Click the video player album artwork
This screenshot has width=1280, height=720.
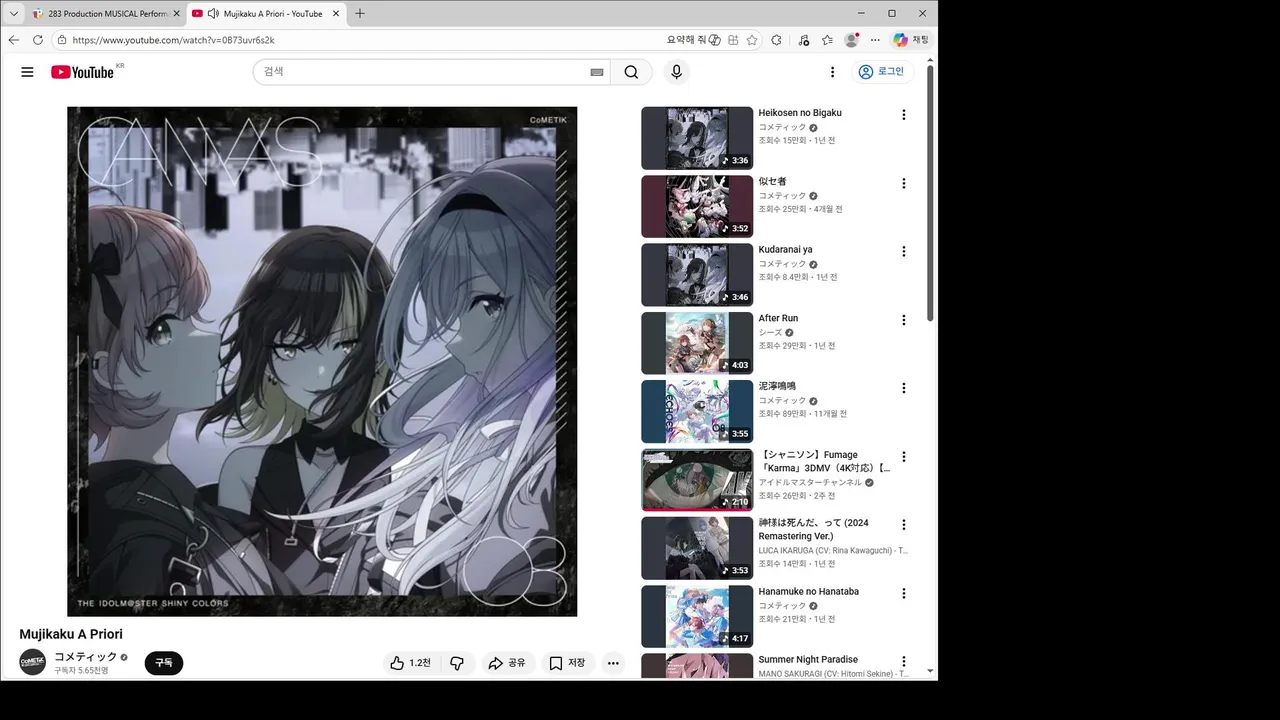coord(322,361)
